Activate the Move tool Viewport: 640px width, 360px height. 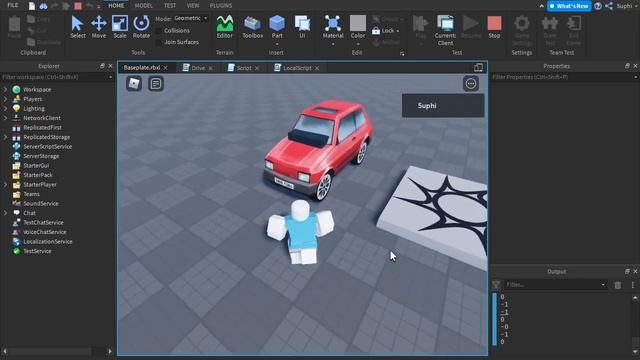pos(99,27)
